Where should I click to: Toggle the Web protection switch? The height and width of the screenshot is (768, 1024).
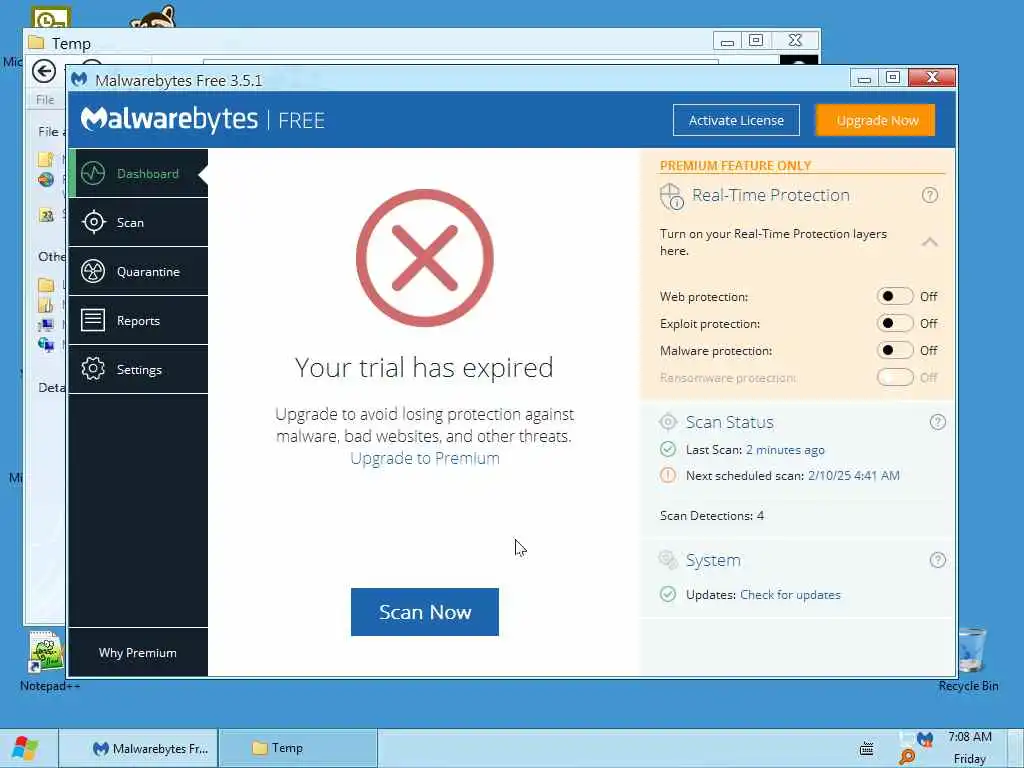[x=895, y=296]
